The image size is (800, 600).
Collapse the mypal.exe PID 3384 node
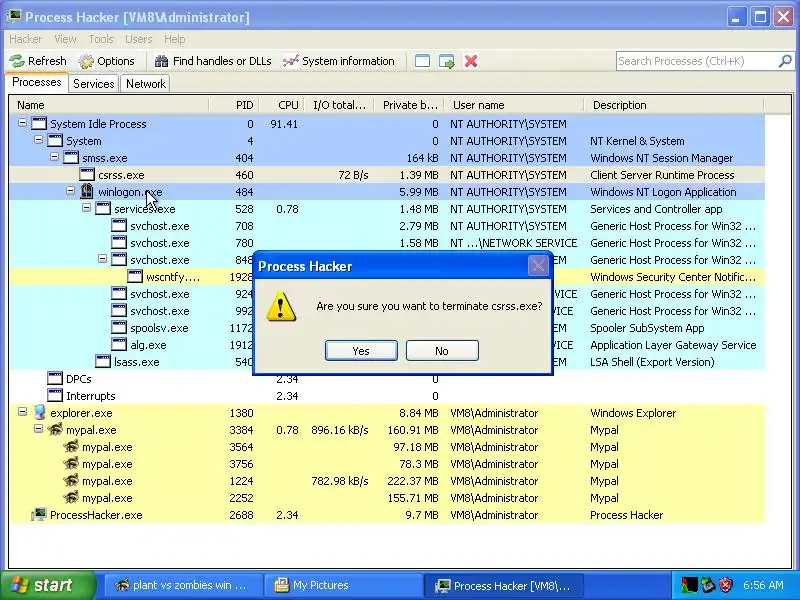(x=38, y=429)
